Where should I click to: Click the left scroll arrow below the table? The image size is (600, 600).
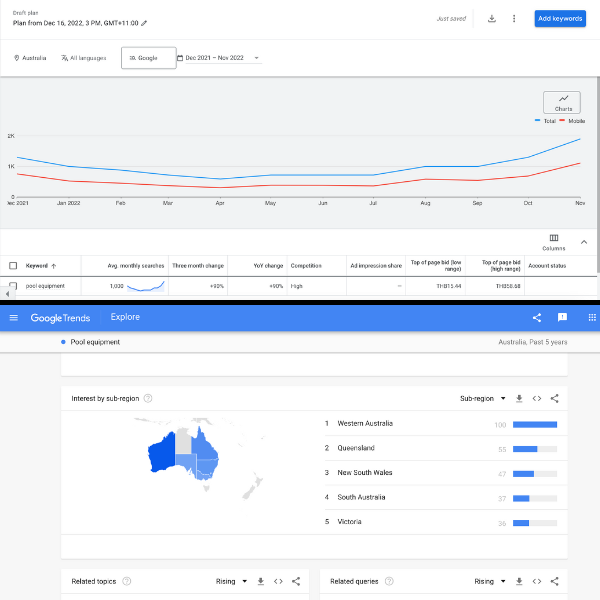(7, 294)
